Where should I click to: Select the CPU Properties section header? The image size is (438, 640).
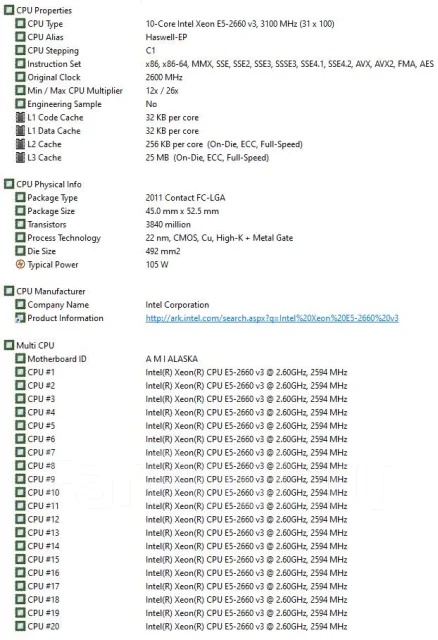pyautogui.click(x=44, y=11)
